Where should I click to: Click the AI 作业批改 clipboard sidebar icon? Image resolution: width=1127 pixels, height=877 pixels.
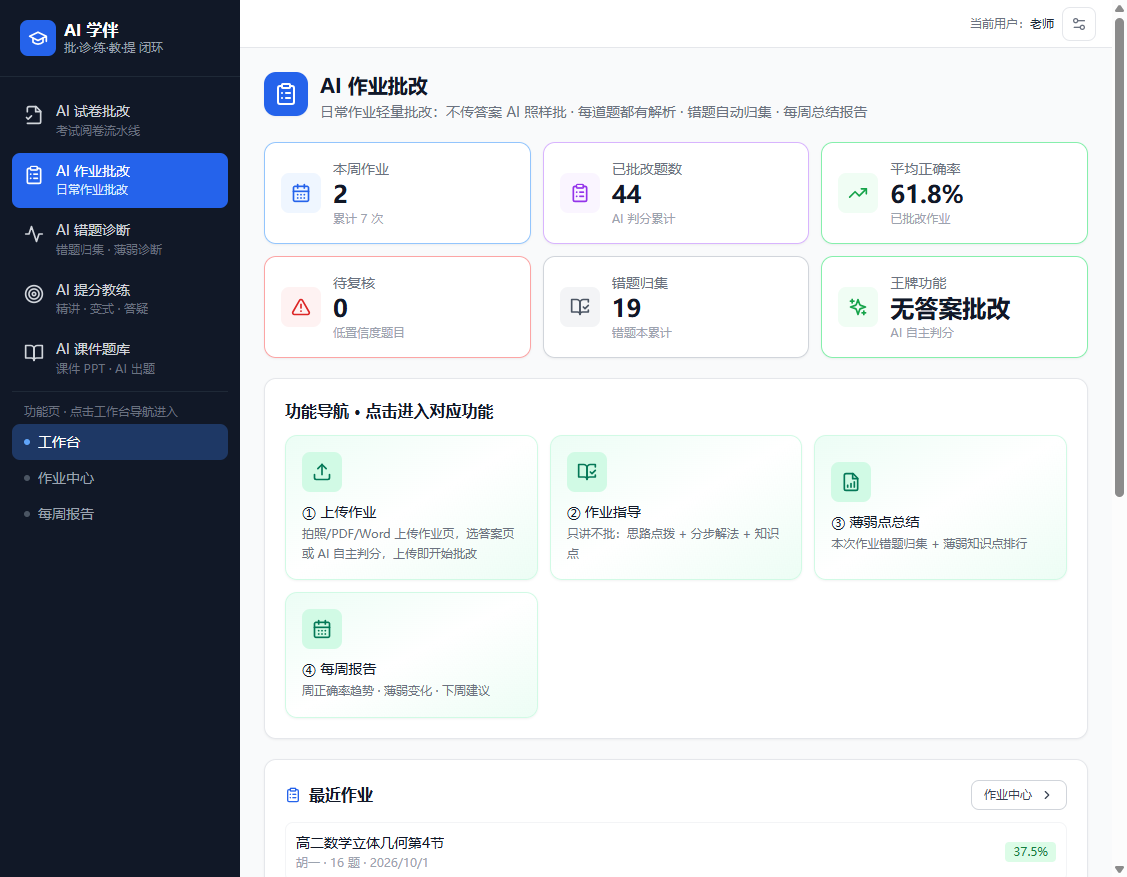(x=34, y=175)
